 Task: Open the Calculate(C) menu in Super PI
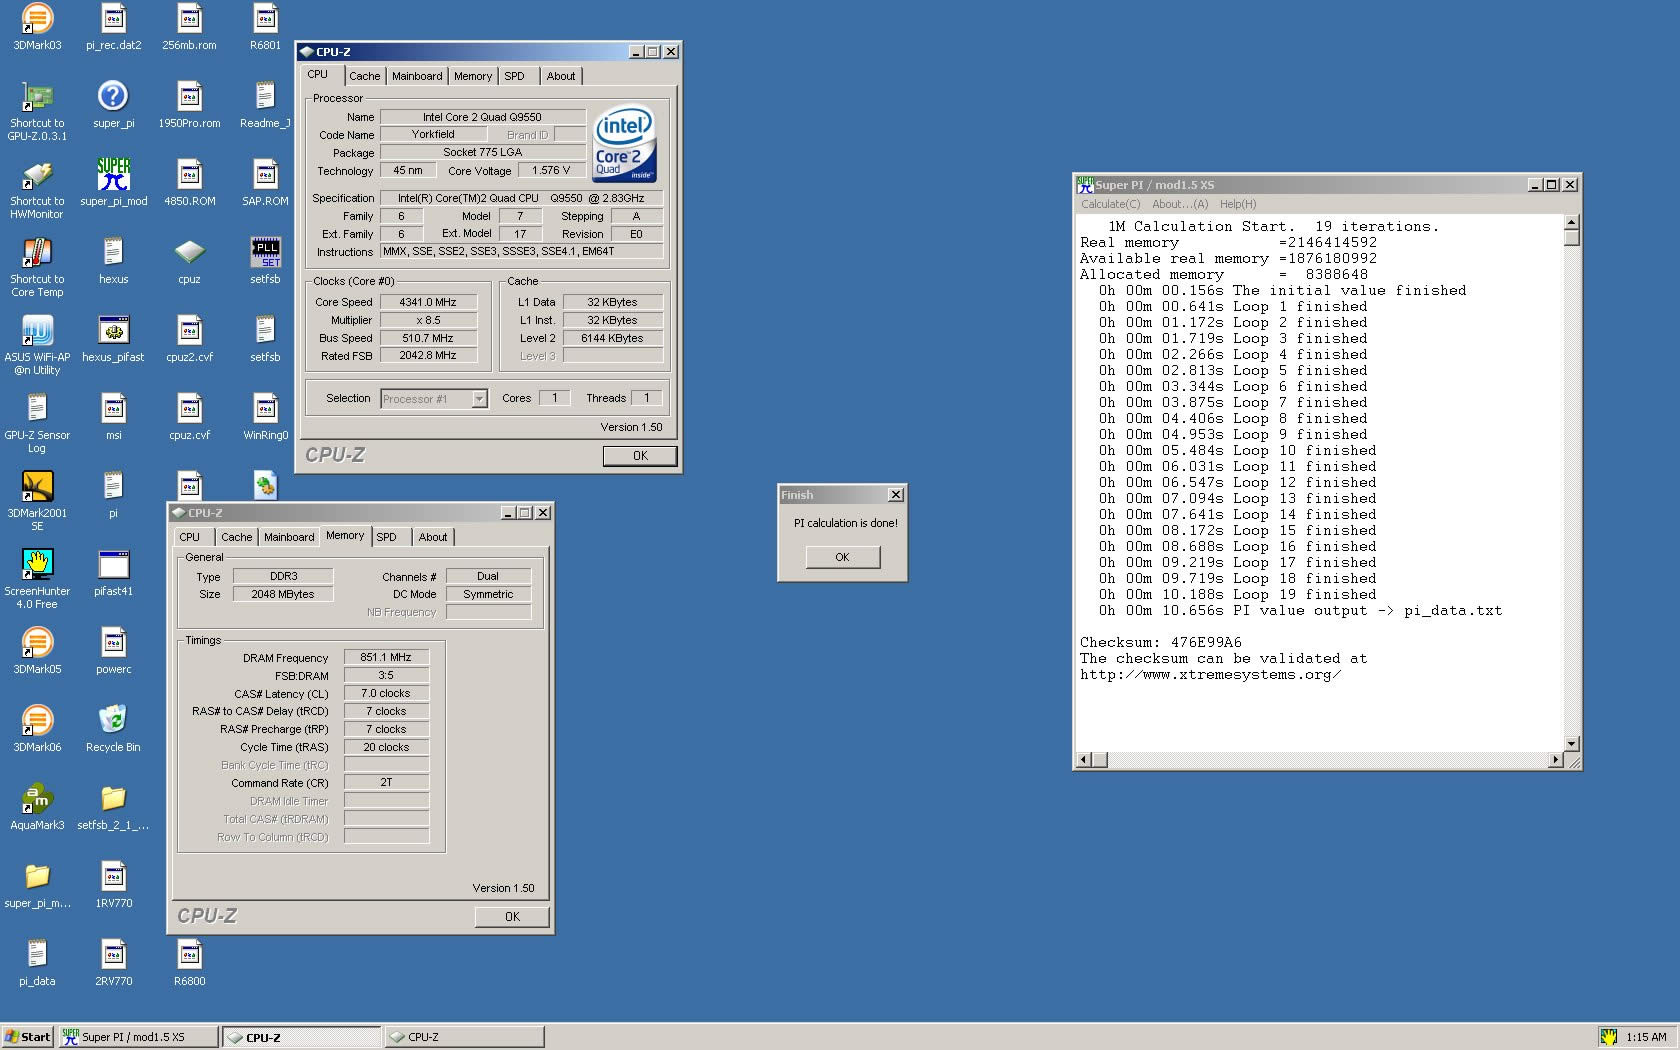click(x=1110, y=204)
